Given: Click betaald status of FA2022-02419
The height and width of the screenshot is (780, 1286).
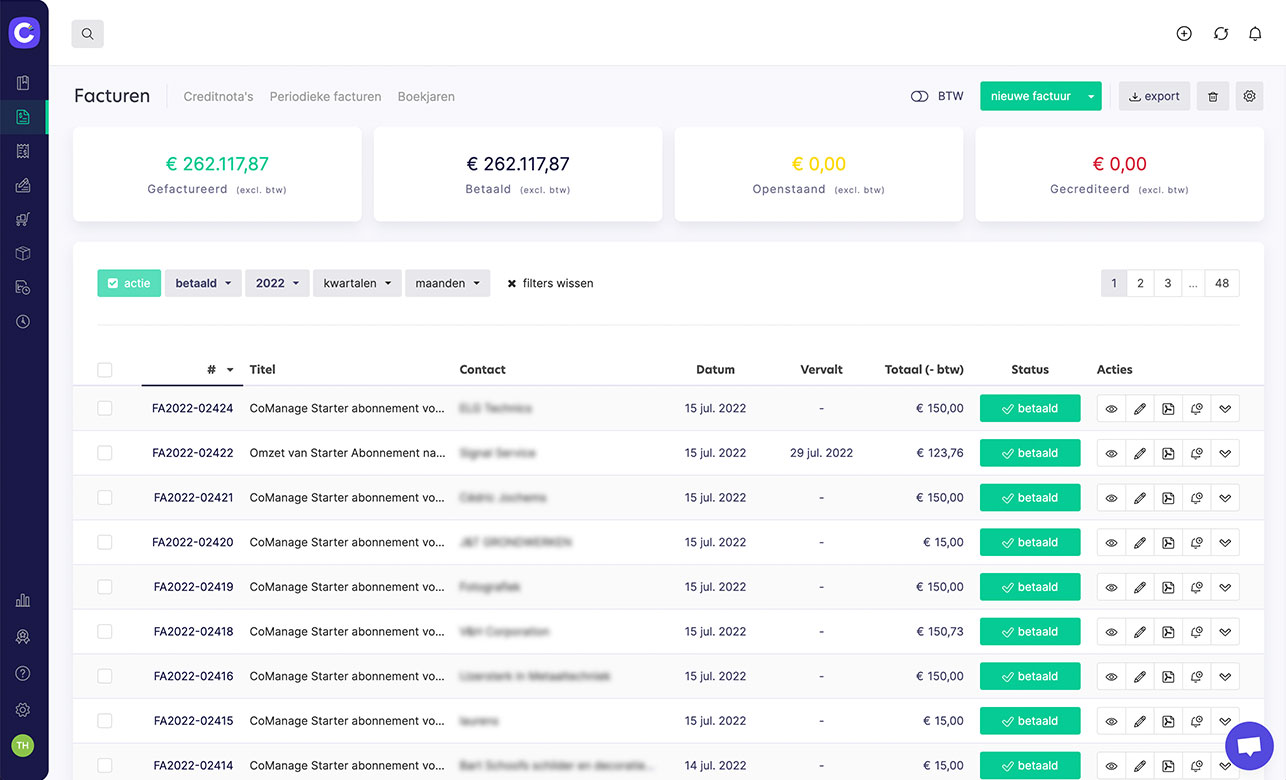Looking at the screenshot, I should (1030, 587).
